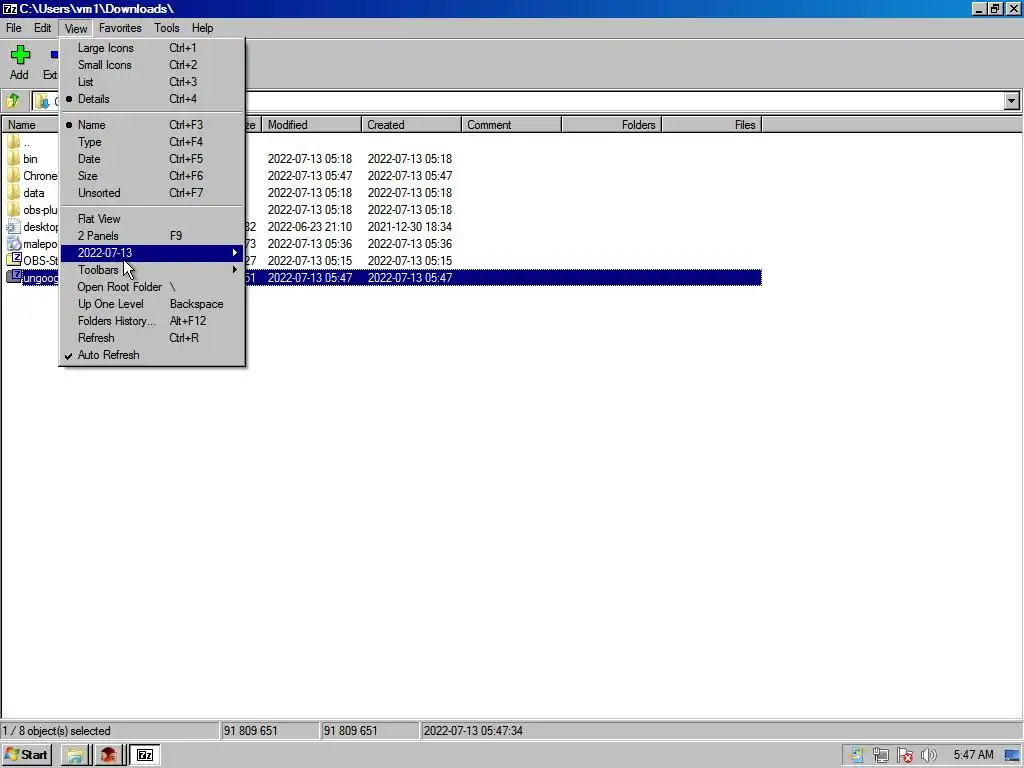
Task: Select the bin folder
Action: [30, 159]
